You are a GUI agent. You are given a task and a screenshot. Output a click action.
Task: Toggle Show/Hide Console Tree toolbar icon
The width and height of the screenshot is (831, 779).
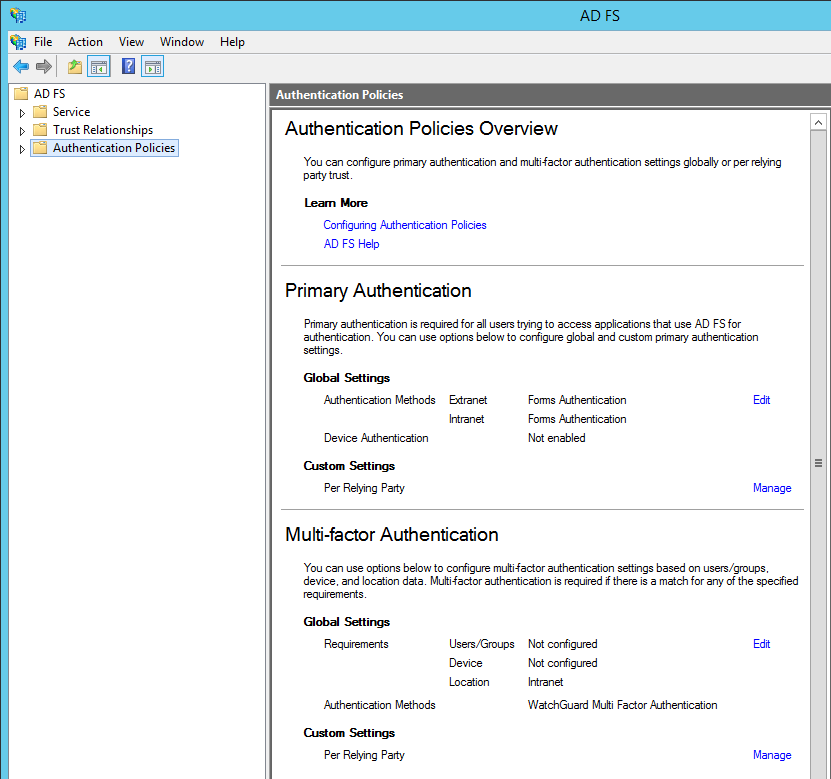pos(98,67)
